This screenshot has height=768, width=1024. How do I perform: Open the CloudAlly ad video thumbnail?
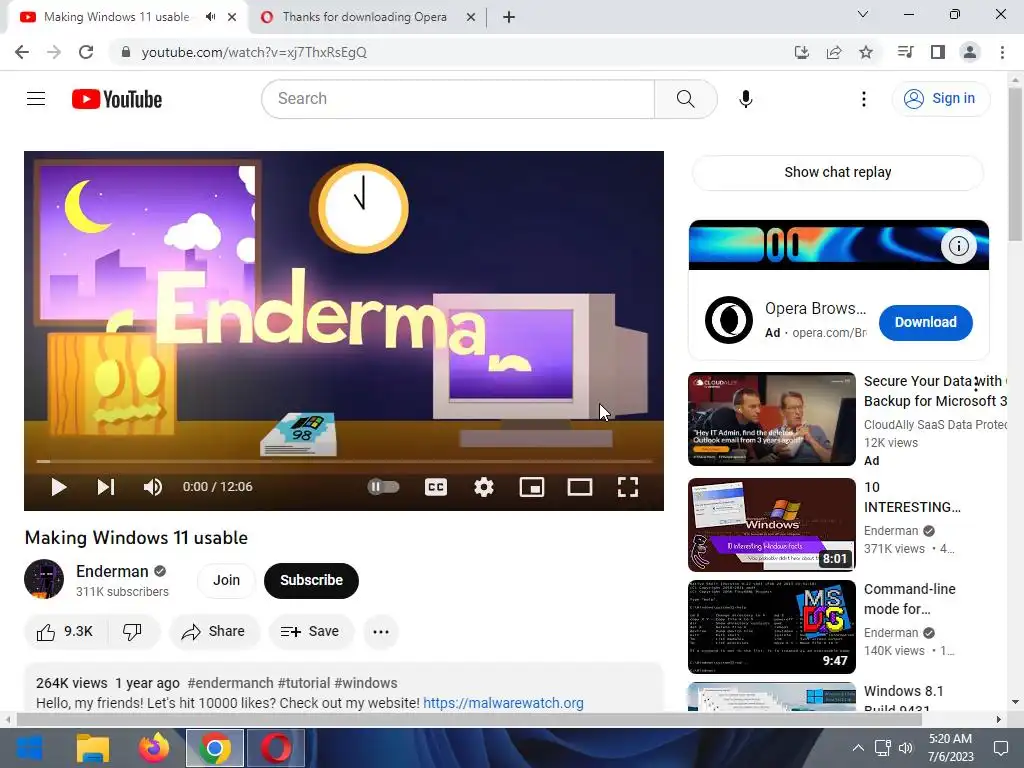click(x=771, y=419)
